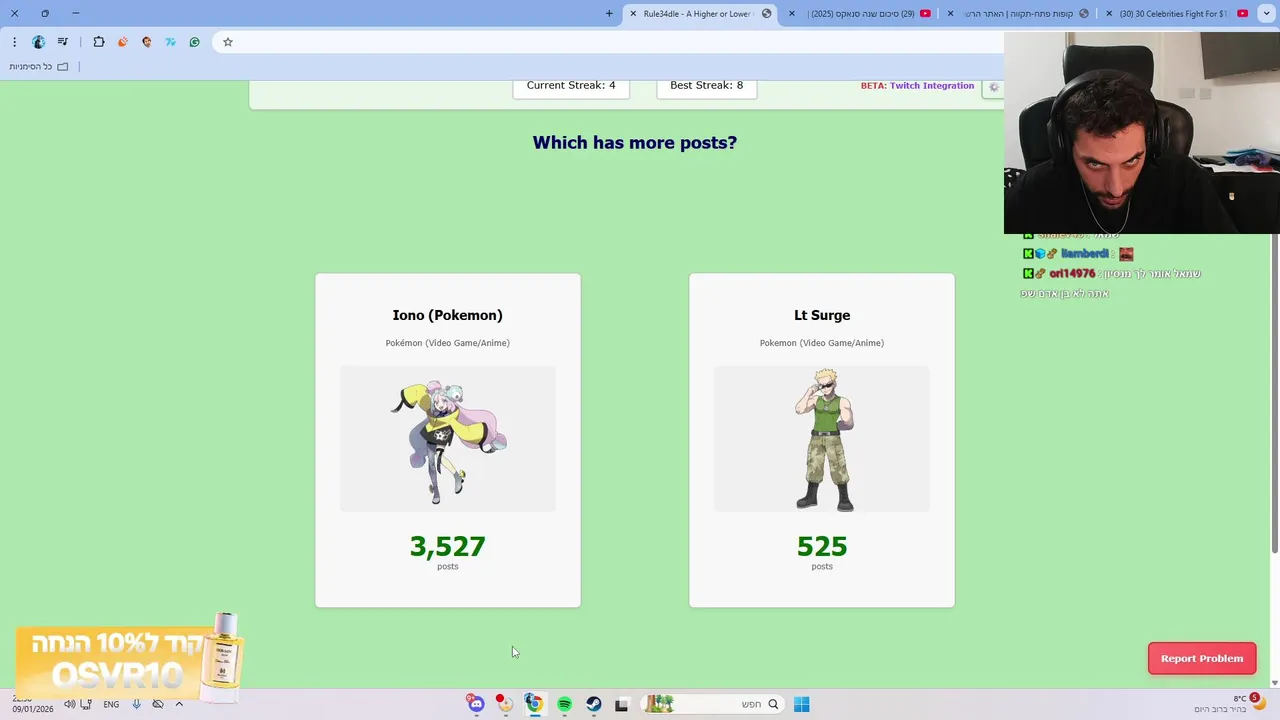Open media controls playlist icon
The width and height of the screenshot is (1280, 720).
pyautogui.click(x=63, y=42)
